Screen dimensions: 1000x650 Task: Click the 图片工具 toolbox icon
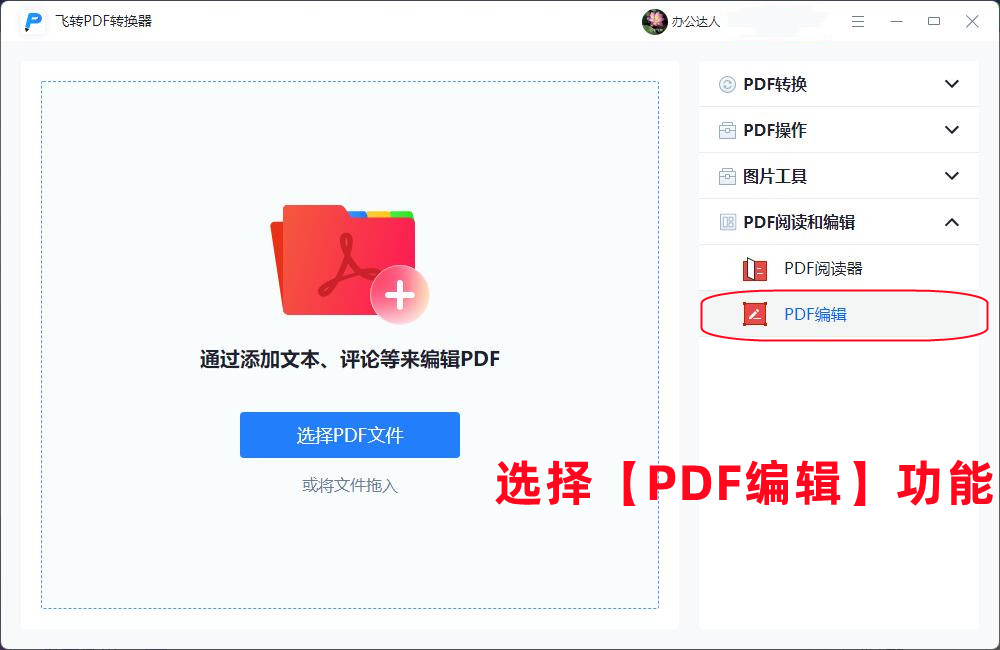coord(727,176)
